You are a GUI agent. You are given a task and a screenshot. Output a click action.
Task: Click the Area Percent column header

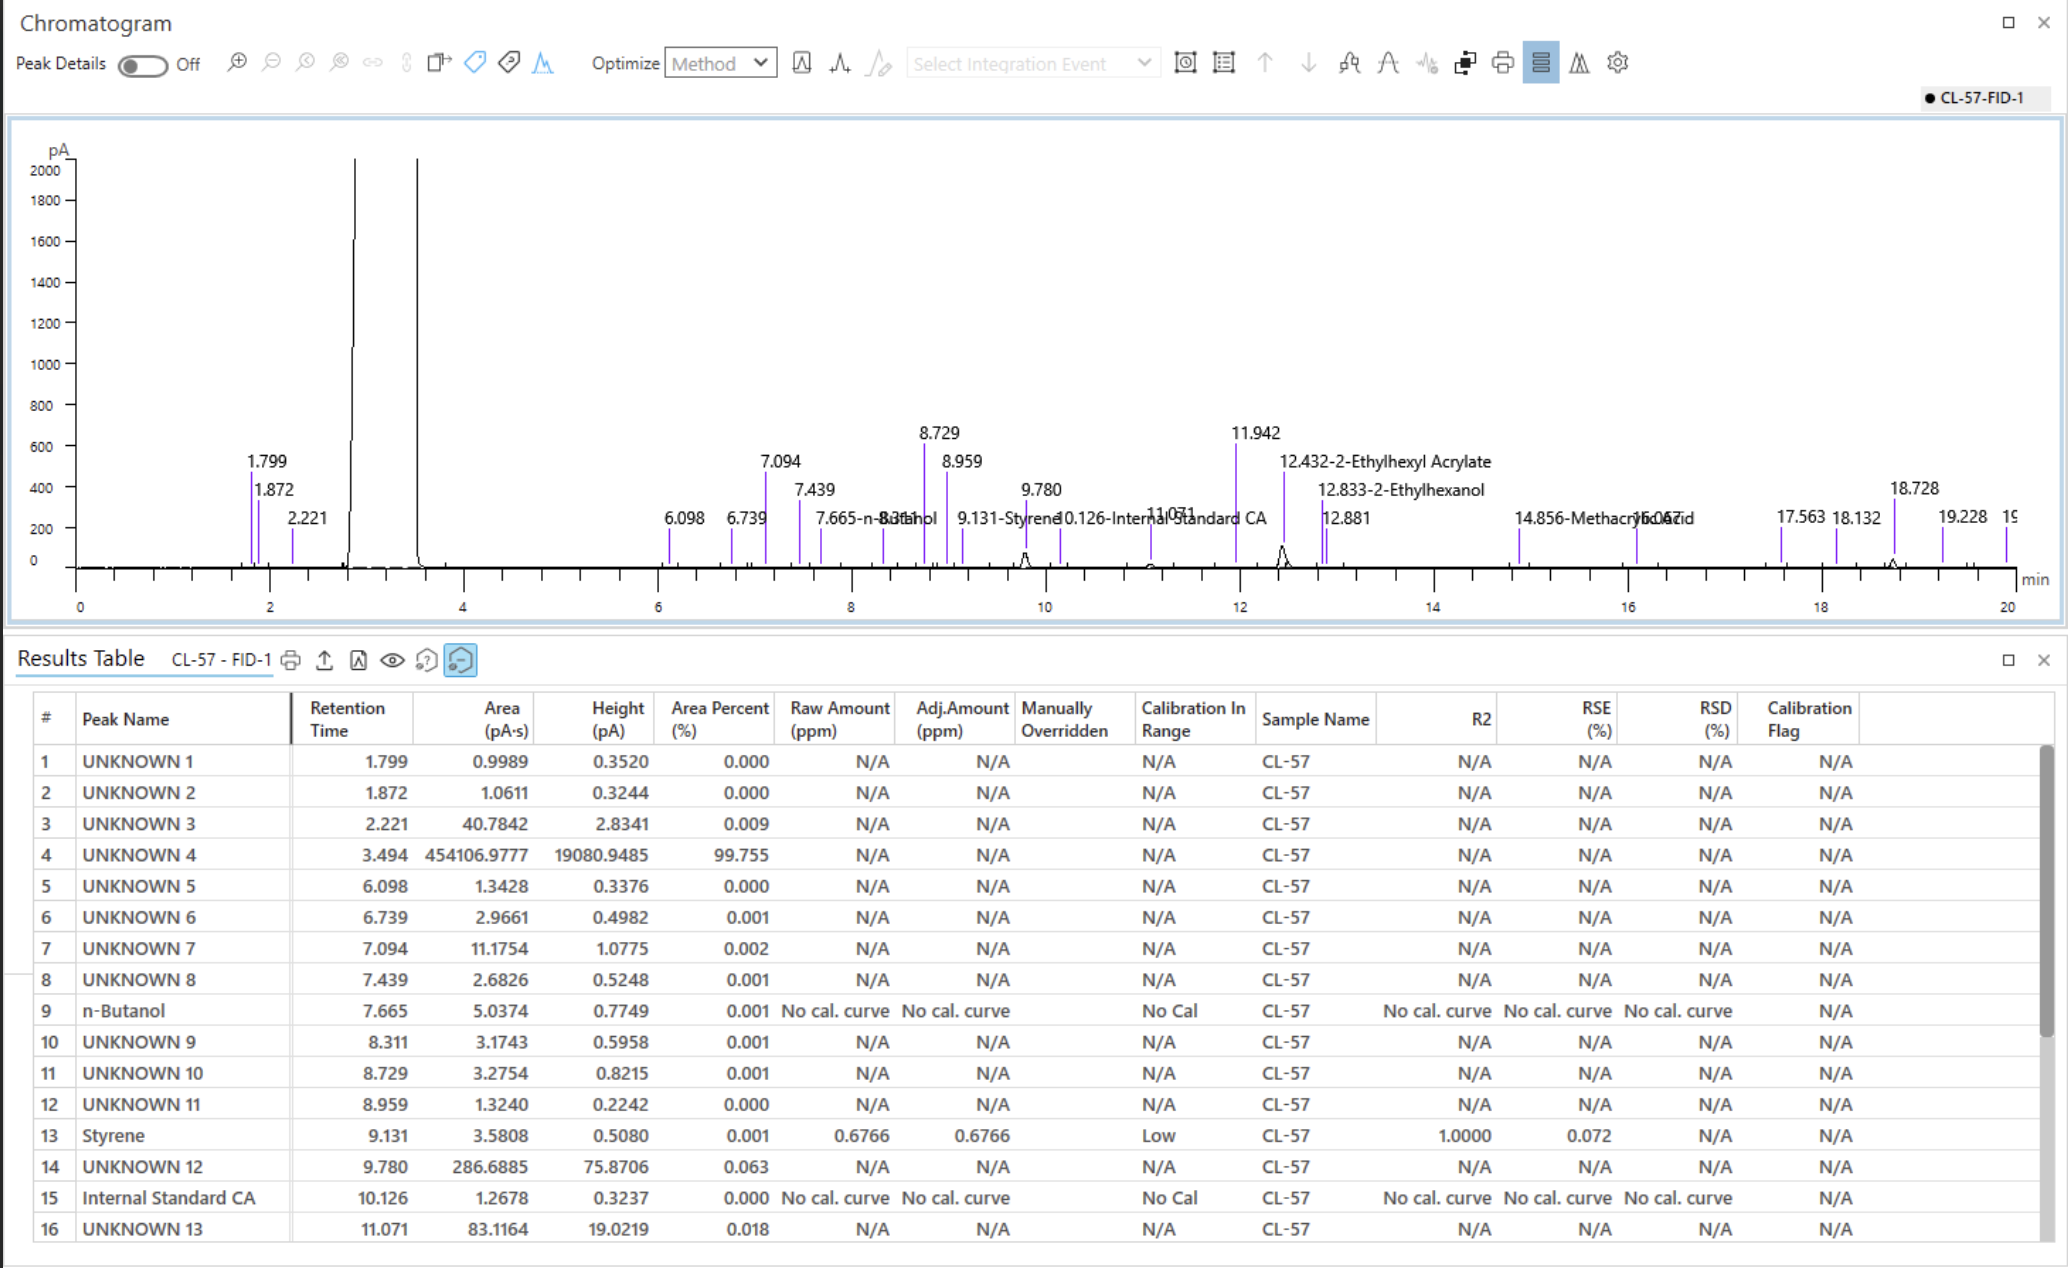719,719
